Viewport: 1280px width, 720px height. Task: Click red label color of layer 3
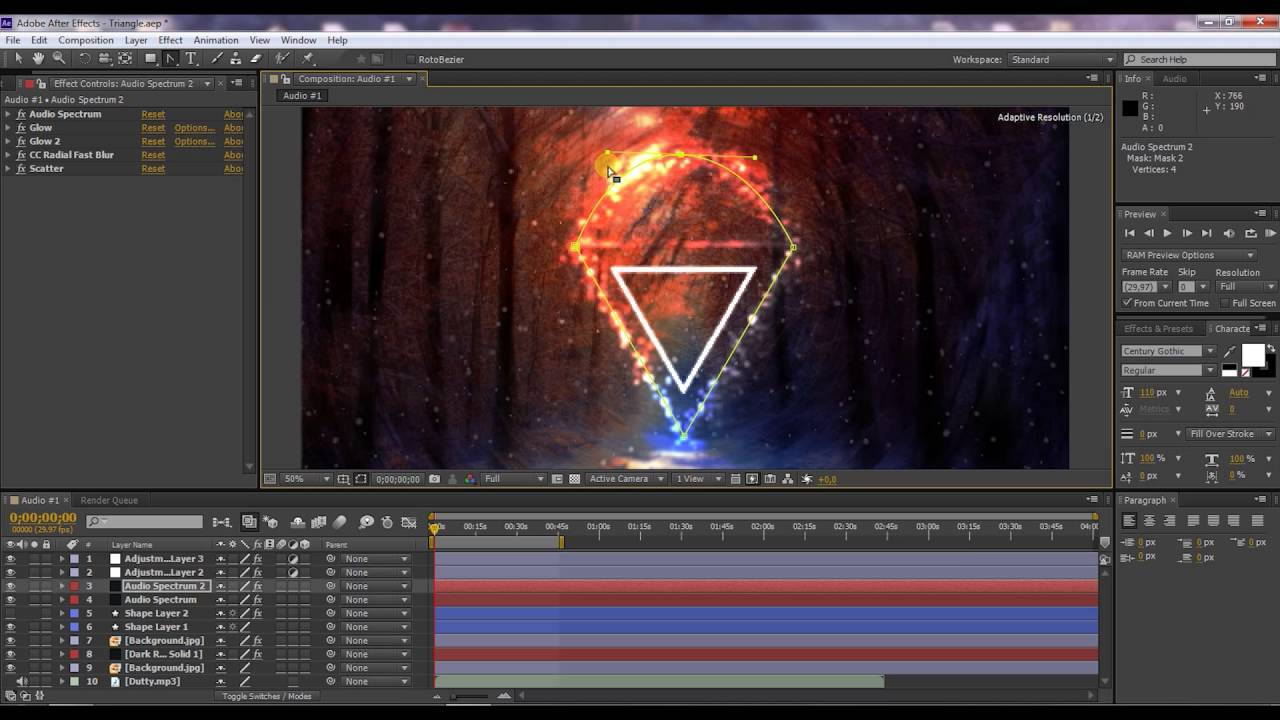point(74,586)
